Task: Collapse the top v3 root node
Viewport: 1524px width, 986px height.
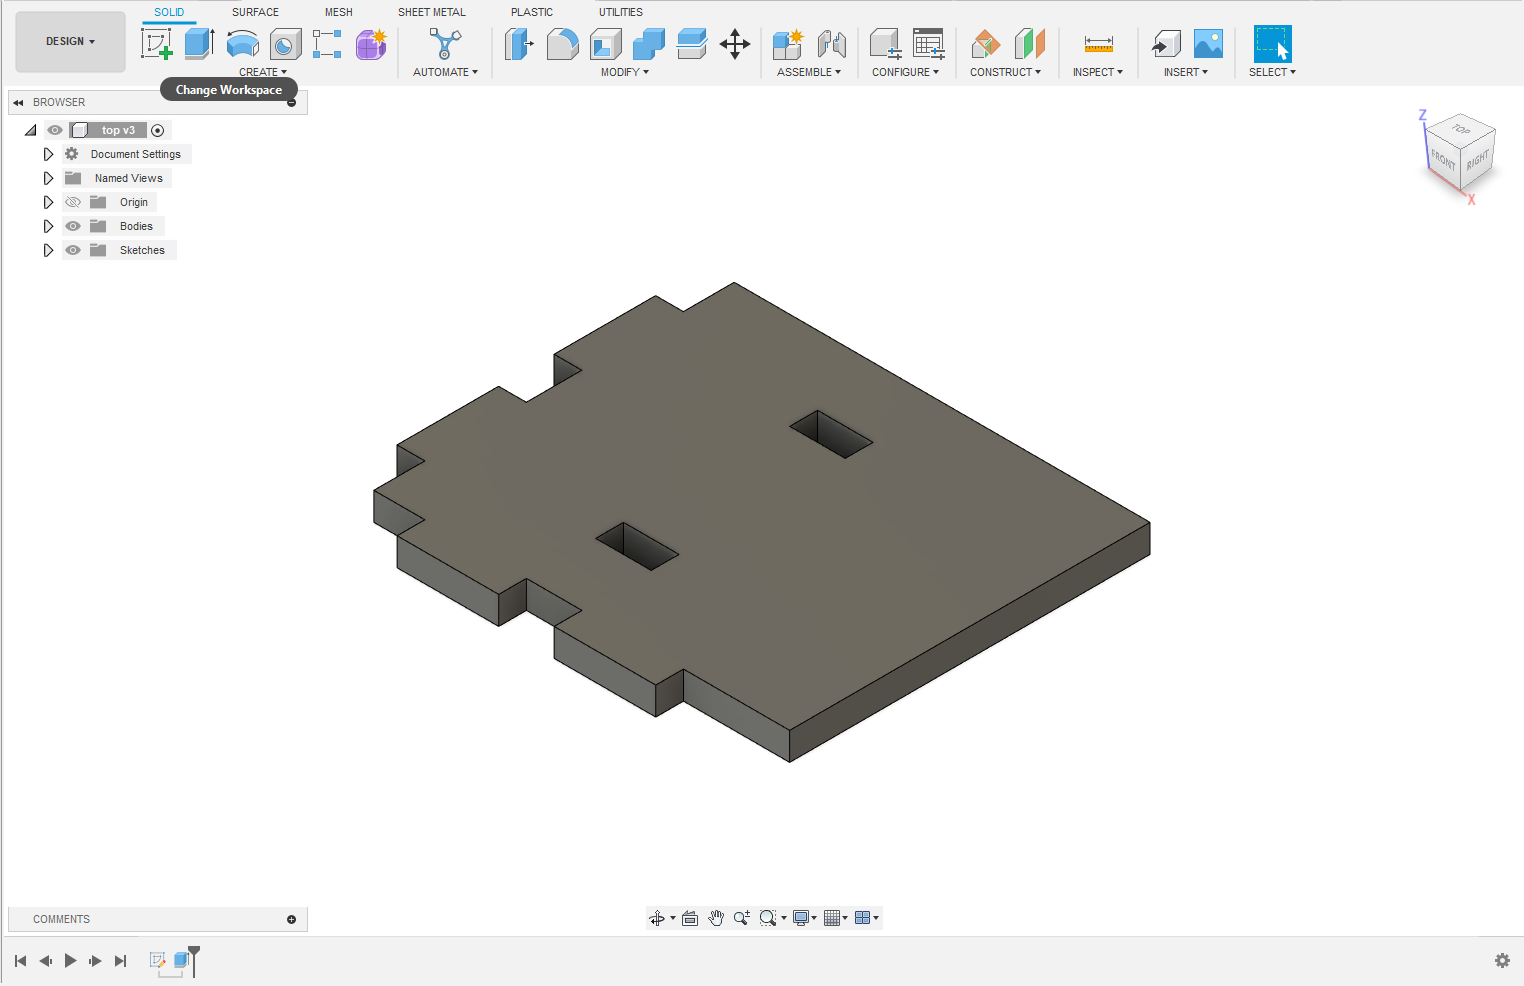Action: click(31, 130)
